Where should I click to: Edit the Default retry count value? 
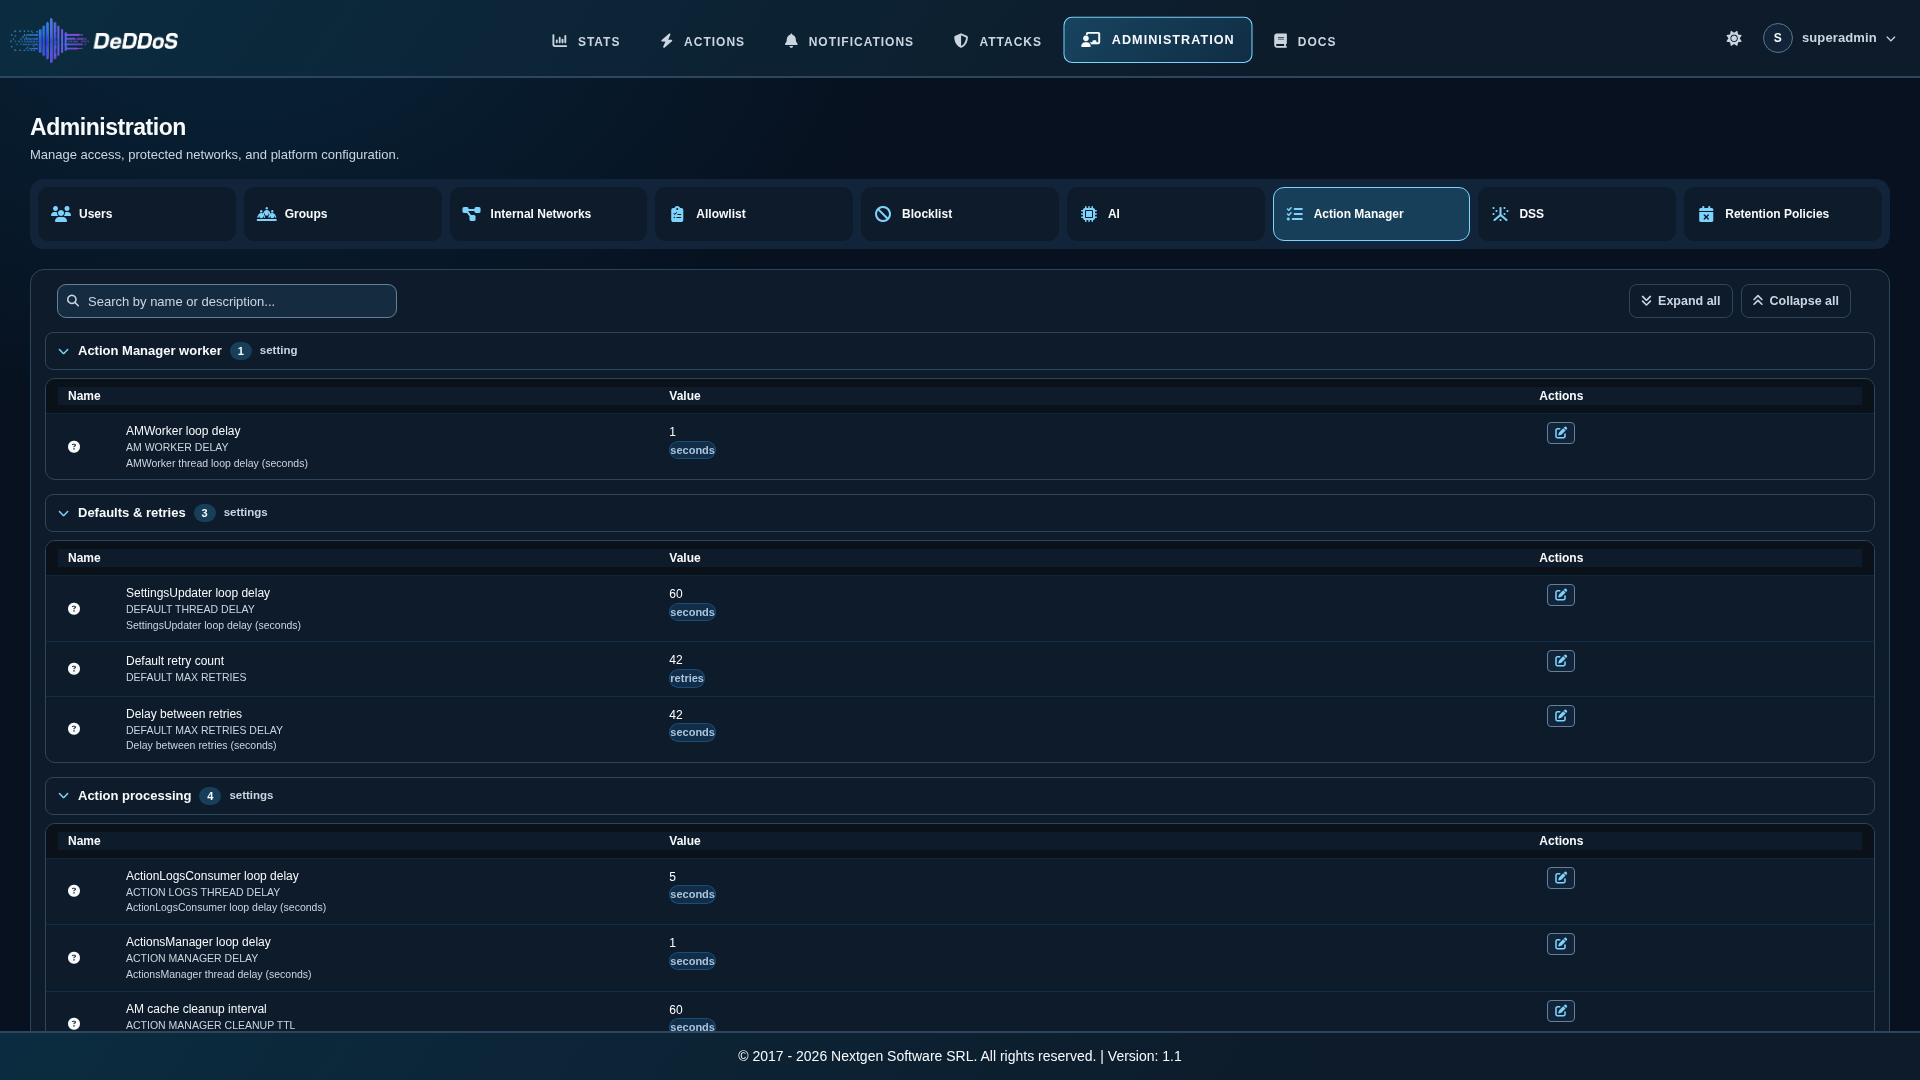click(1560, 661)
